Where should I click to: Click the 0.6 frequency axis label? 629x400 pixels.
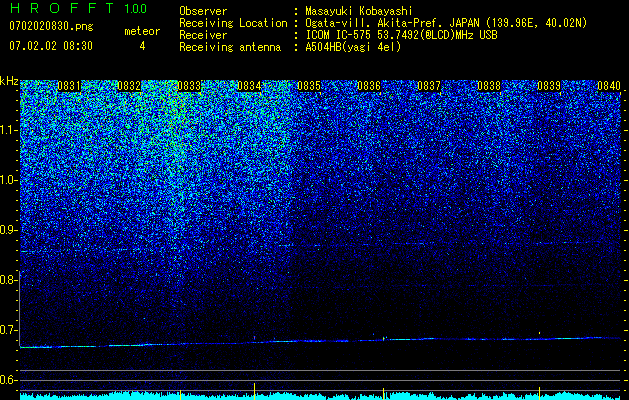pos(9,380)
